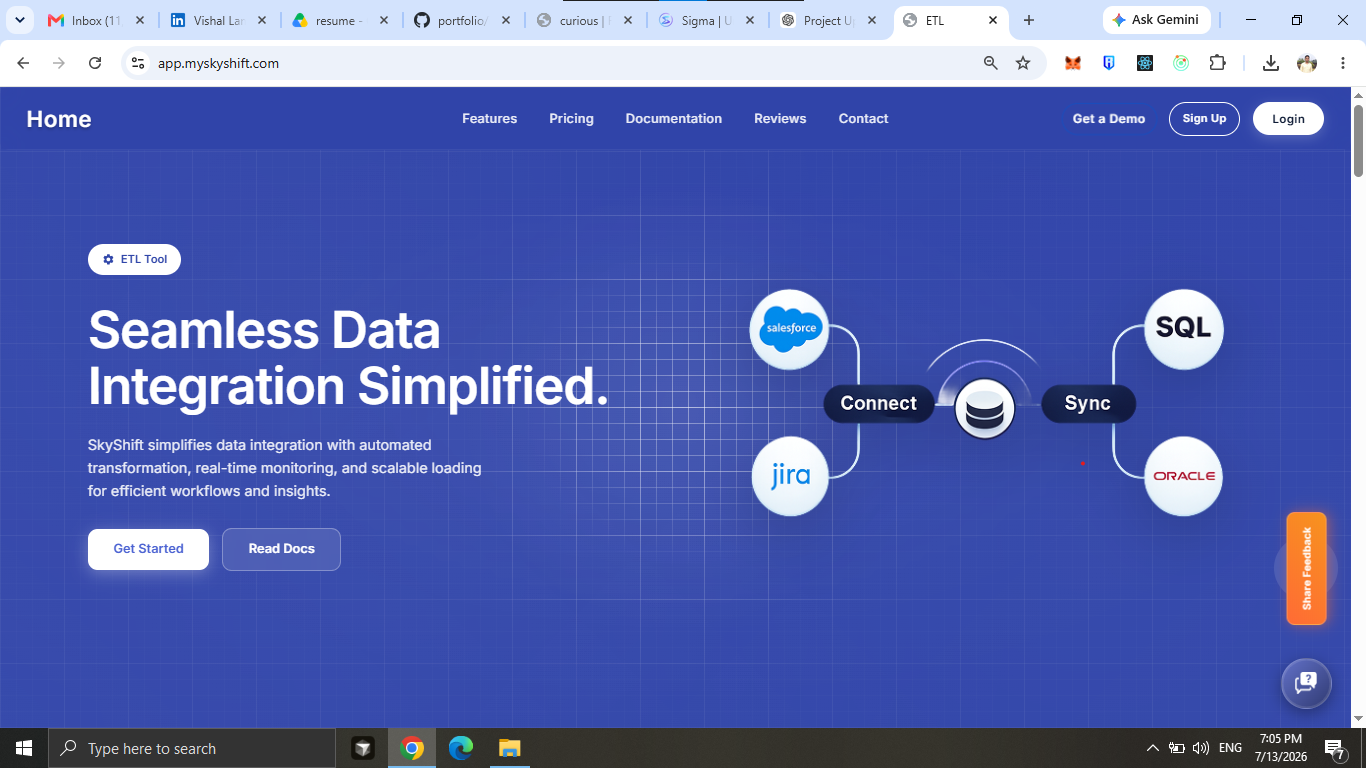Switch to the Sigma tab
The height and width of the screenshot is (768, 1366).
coord(708,20)
